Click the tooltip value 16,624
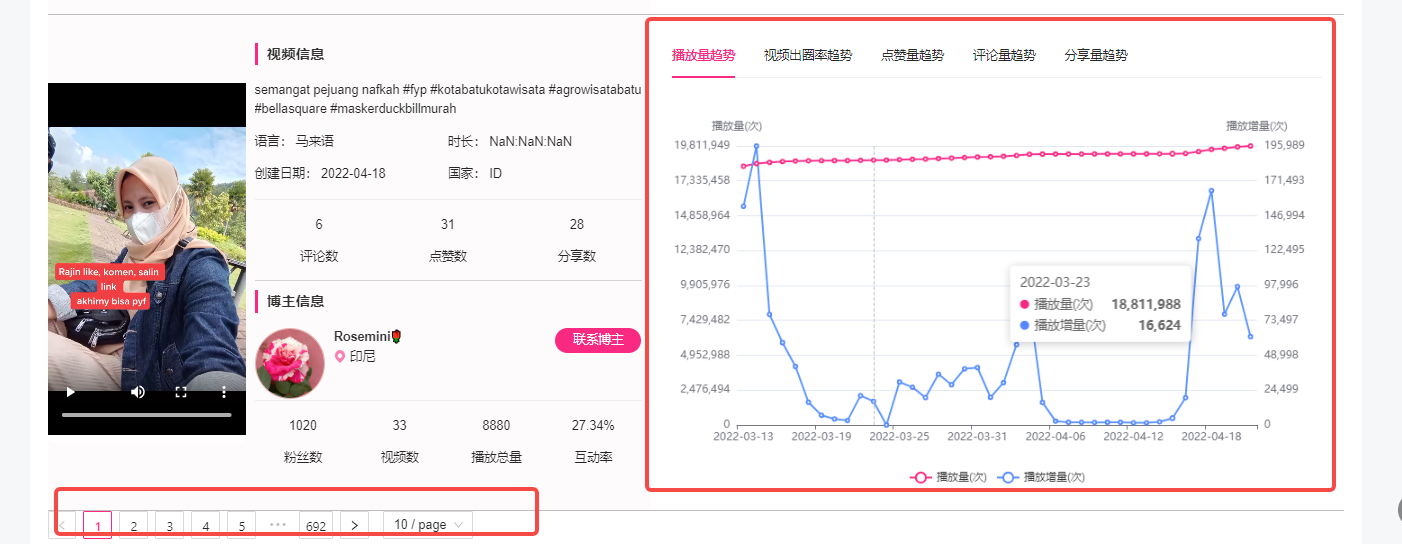This screenshot has height=544, width=1402. (x=1160, y=325)
